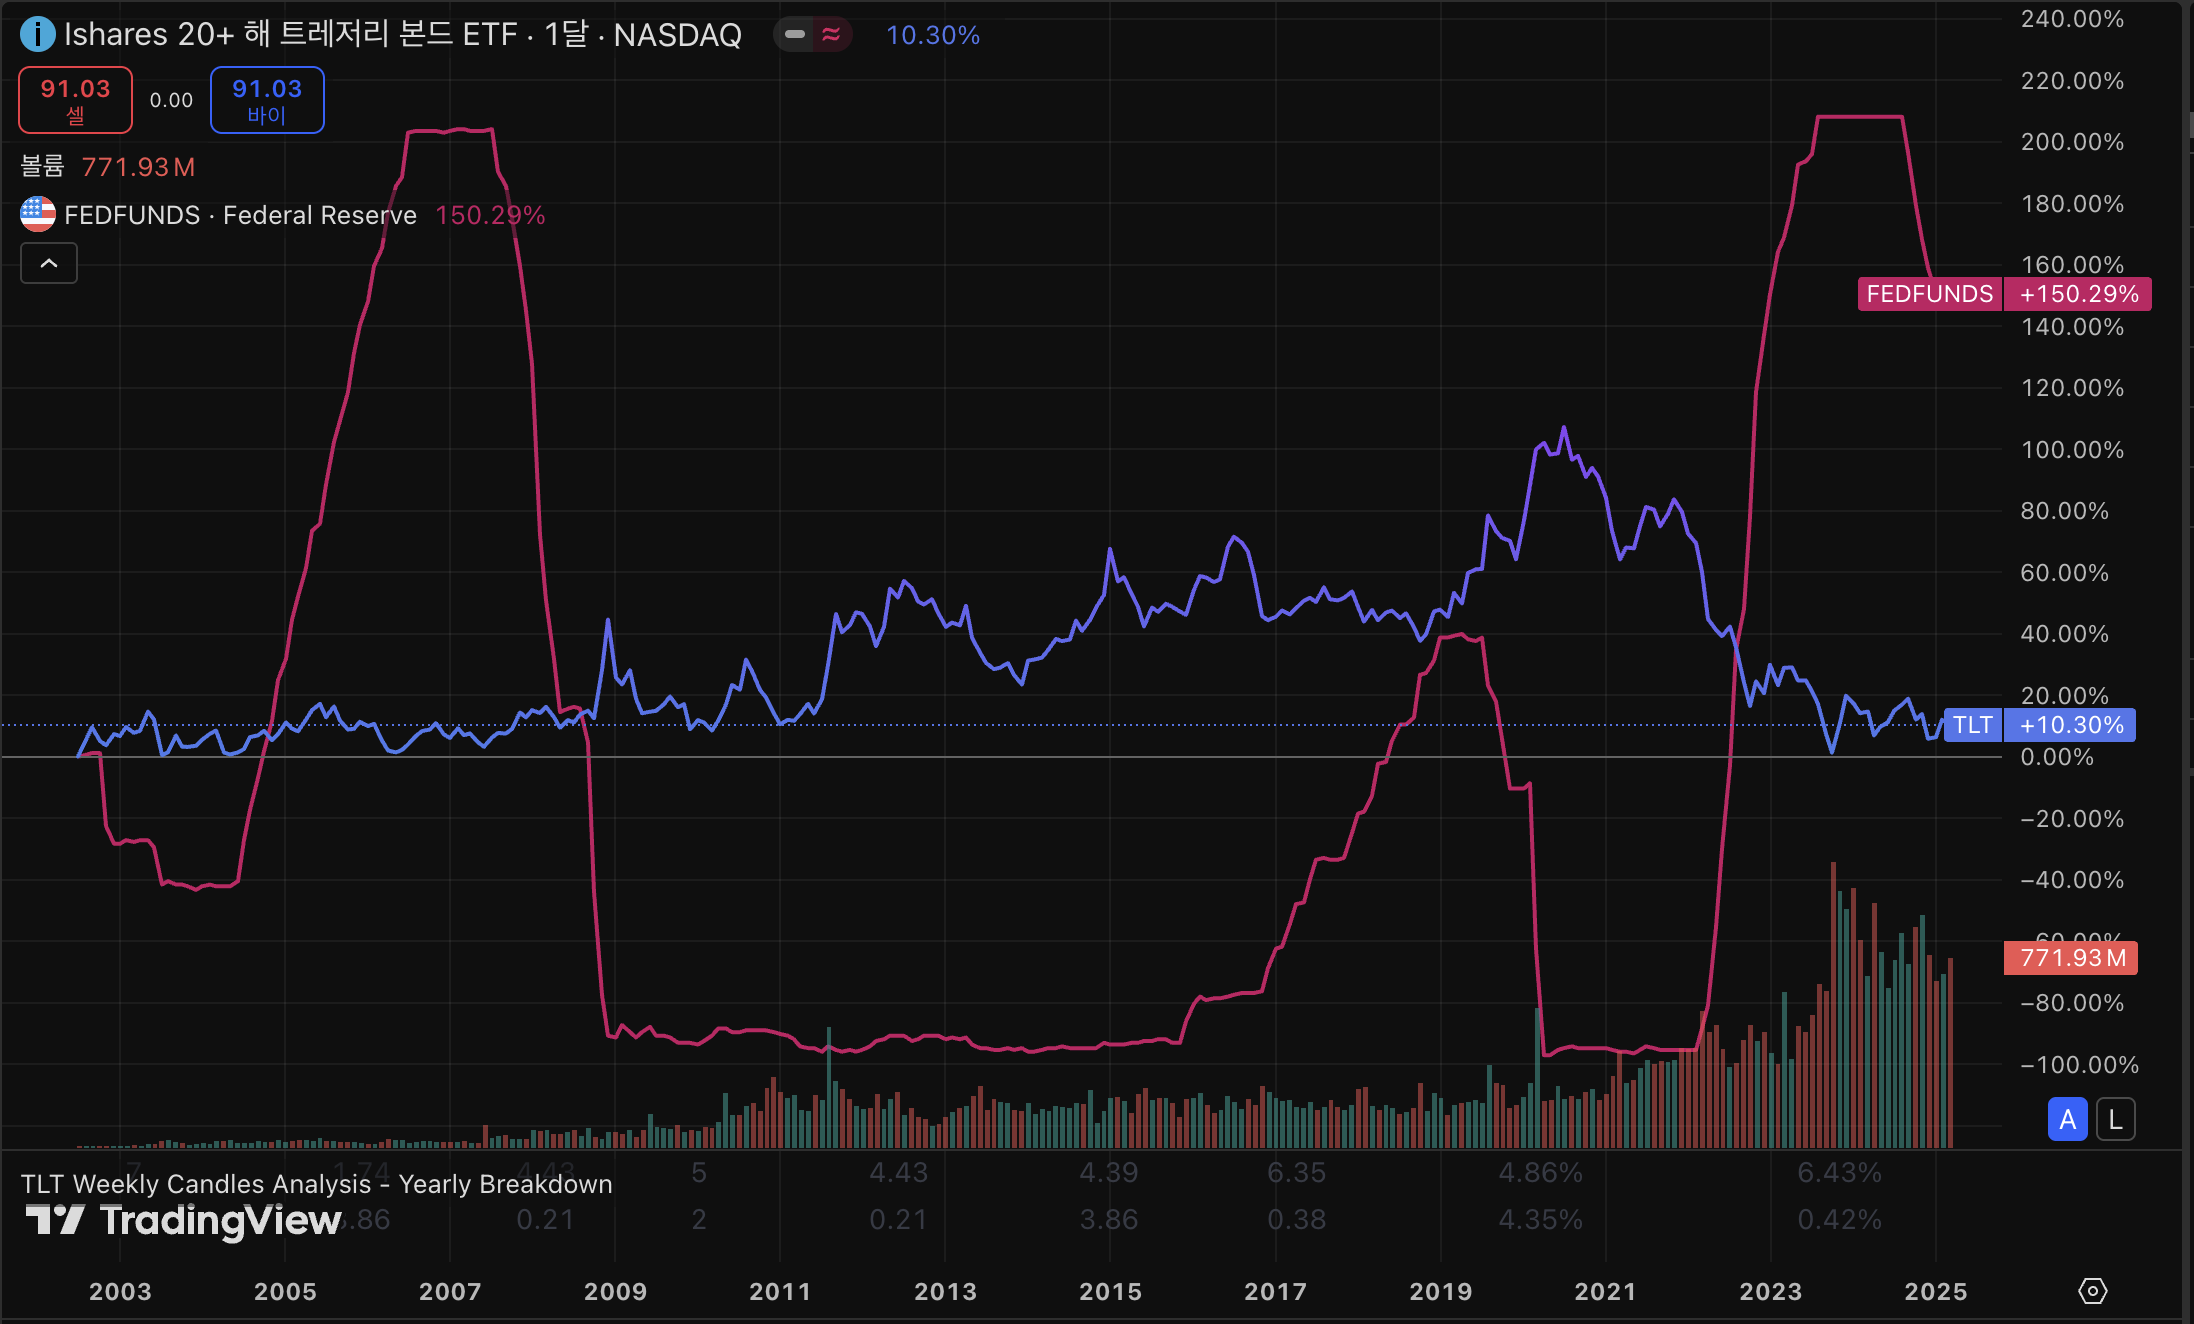Click the blue 91.03 buy button
The width and height of the screenshot is (2194, 1324).
(x=267, y=100)
